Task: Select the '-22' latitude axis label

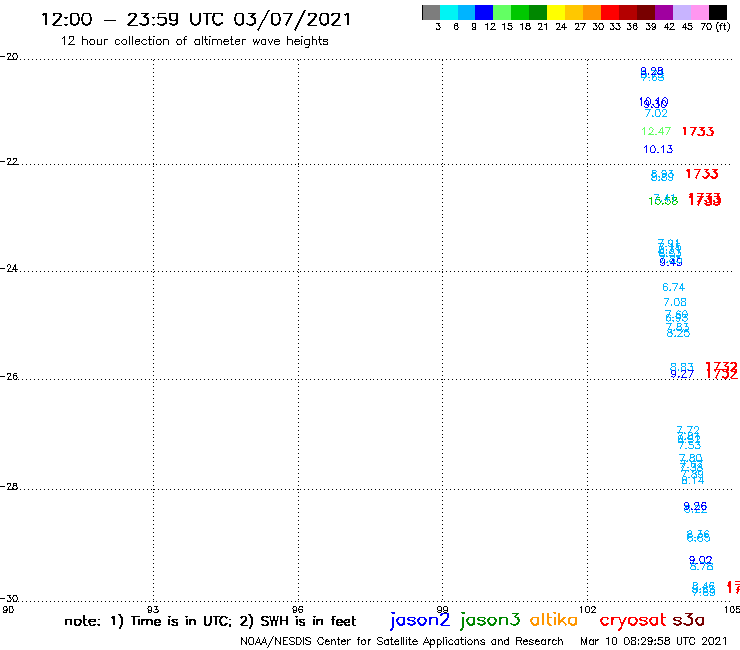Action: (9, 161)
